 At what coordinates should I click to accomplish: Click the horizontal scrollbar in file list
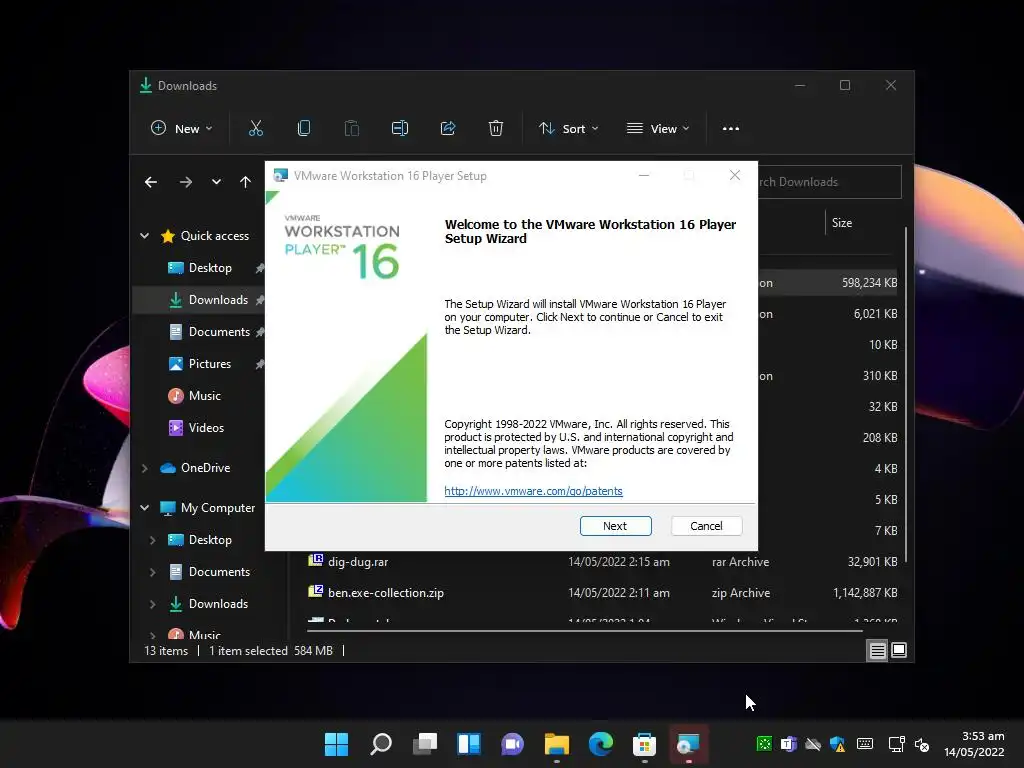tap(584, 631)
